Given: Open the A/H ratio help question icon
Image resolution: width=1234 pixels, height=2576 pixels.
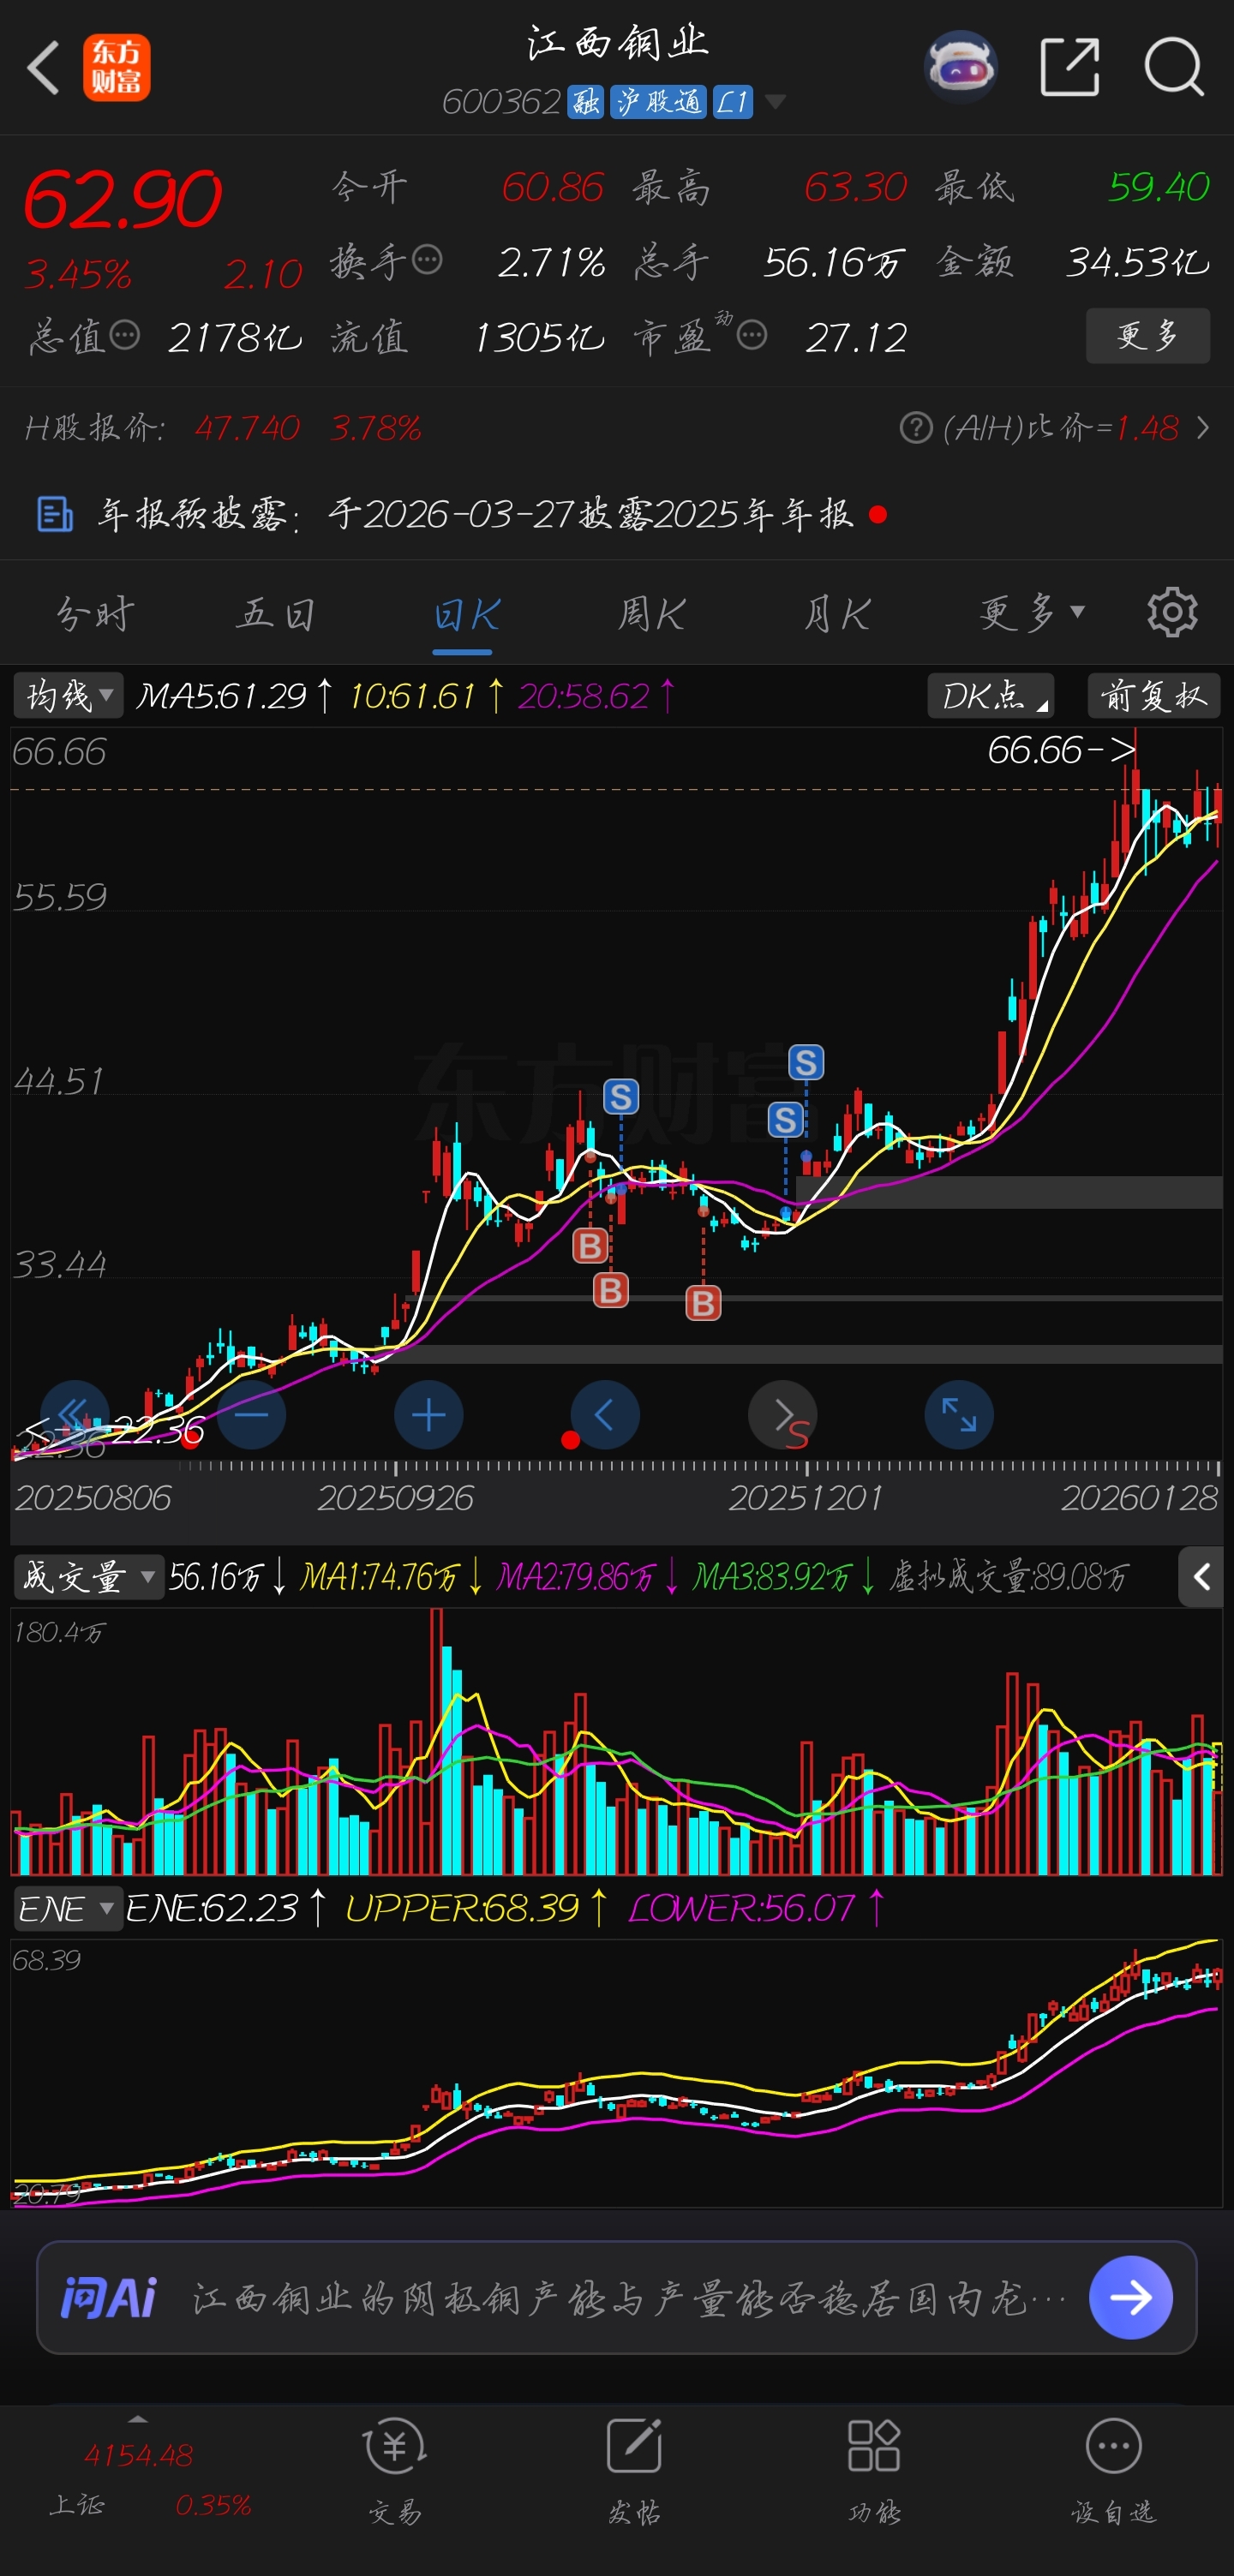Looking at the screenshot, I should coord(915,428).
